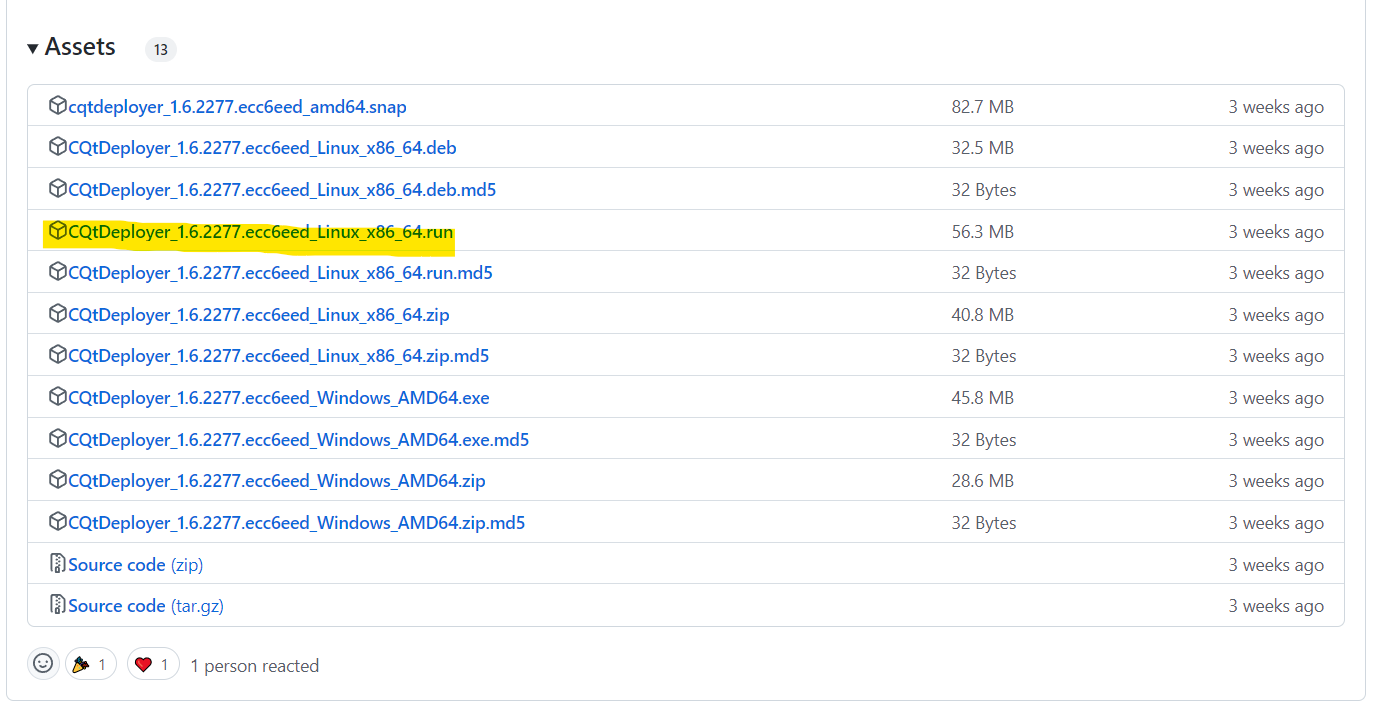Image resolution: width=1376 pixels, height=702 pixels.
Task: Click package icon beside Linux_x86_64.deb file
Action: [57, 147]
